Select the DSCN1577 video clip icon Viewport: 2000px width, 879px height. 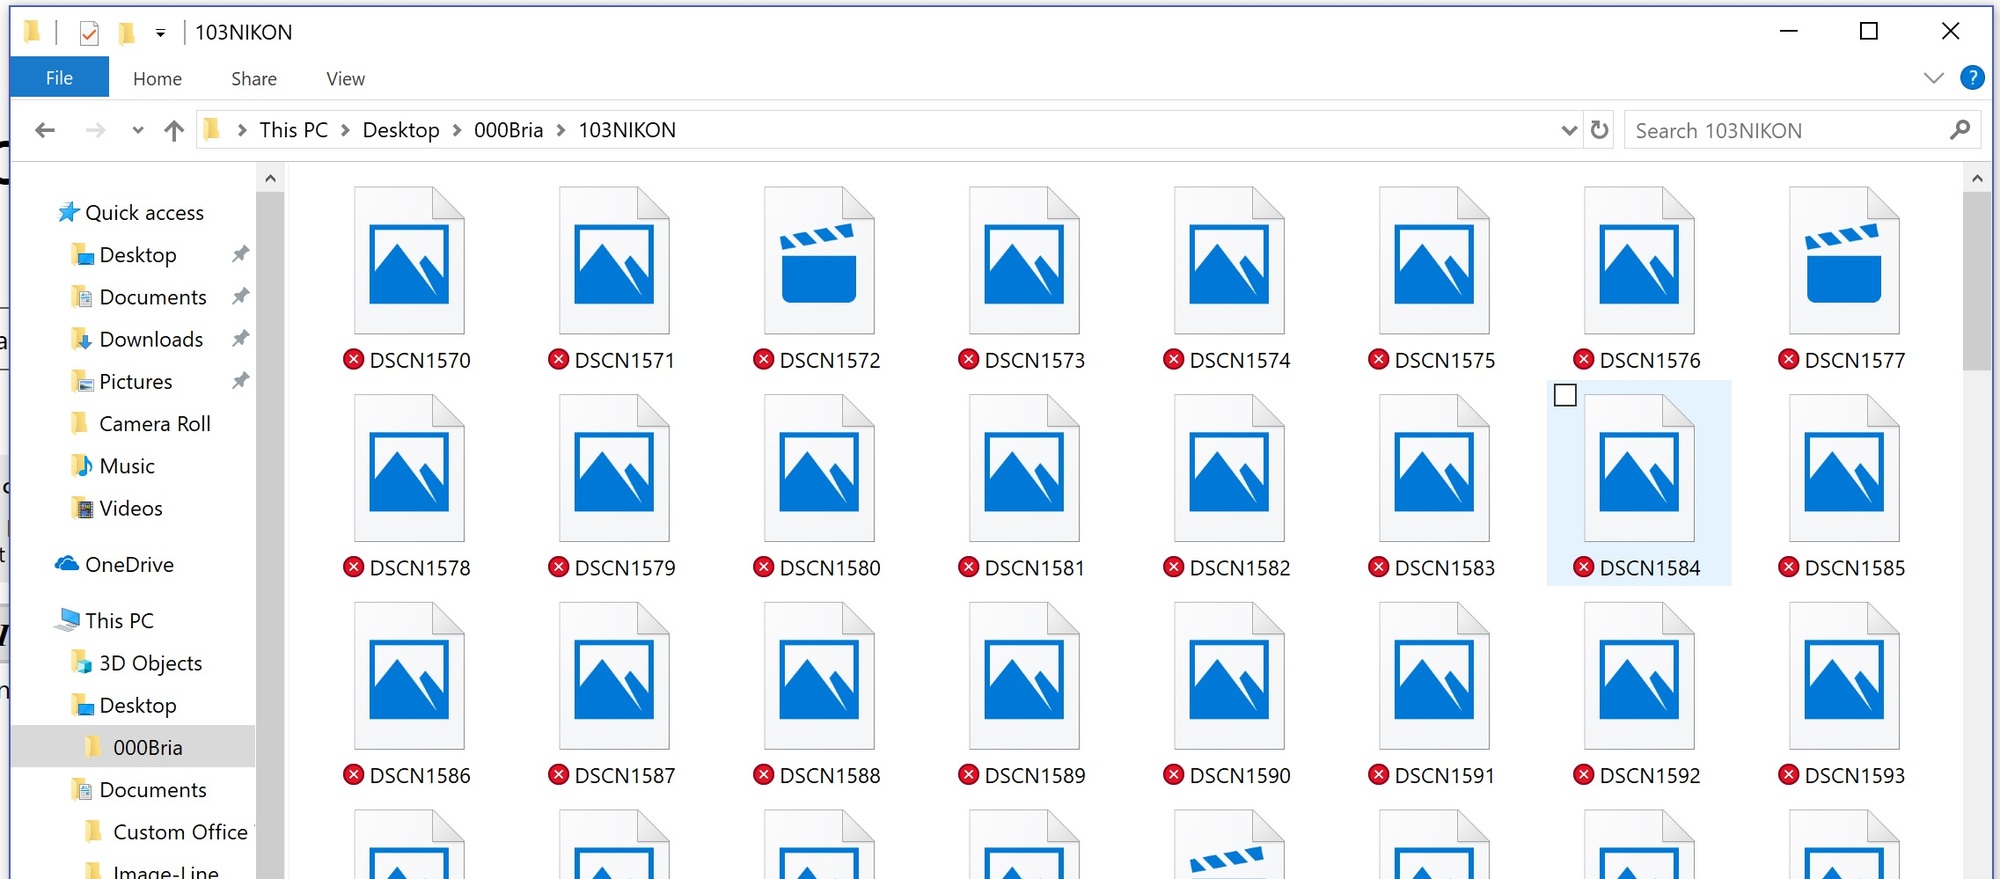(x=1844, y=260)
